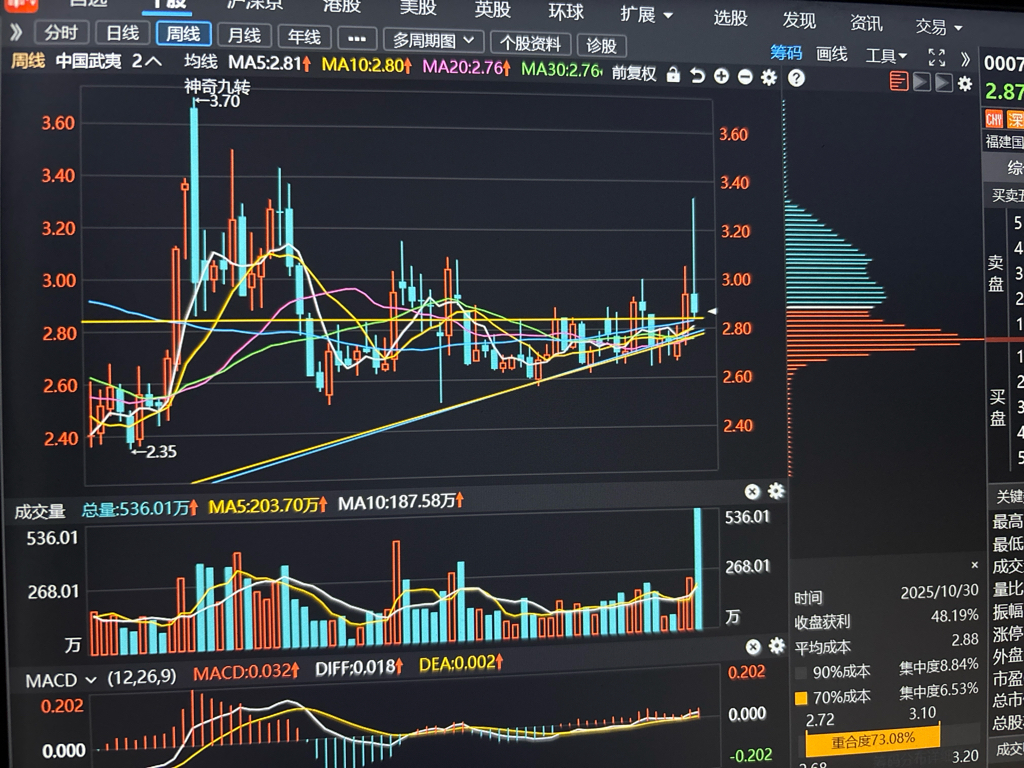The width and height of the screenshot is (1024, 768).
Task: Open 诊股 stock diagnosis
Action: click(601, 45)
